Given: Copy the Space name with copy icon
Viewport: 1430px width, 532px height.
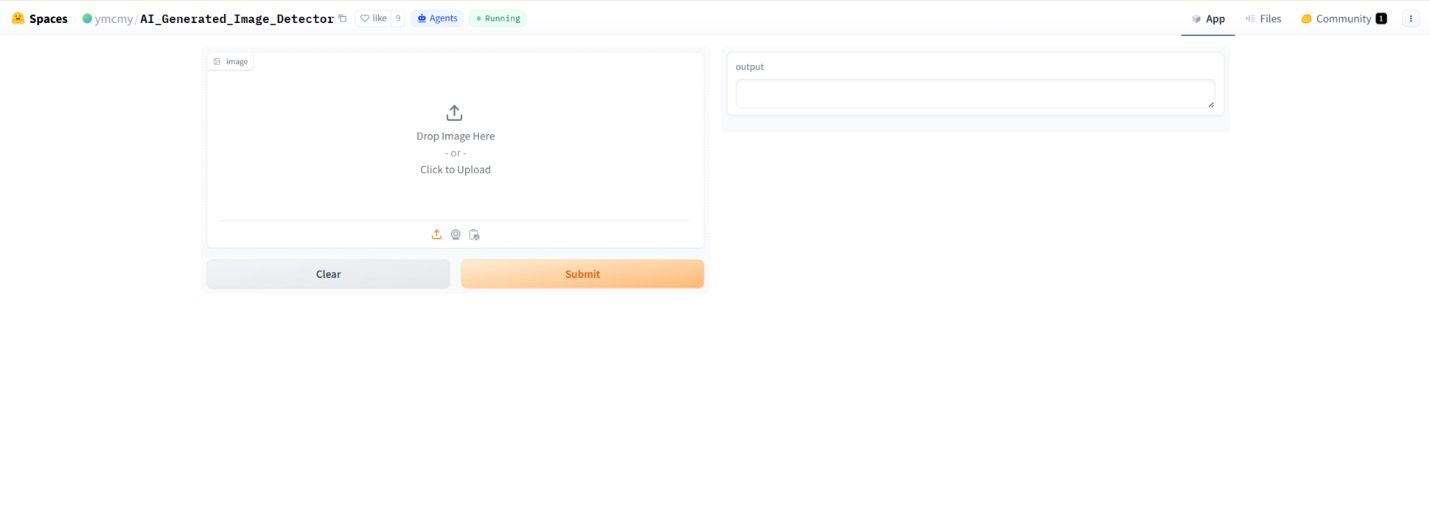Looking at the screenshot, I should [x=343, y=18].
